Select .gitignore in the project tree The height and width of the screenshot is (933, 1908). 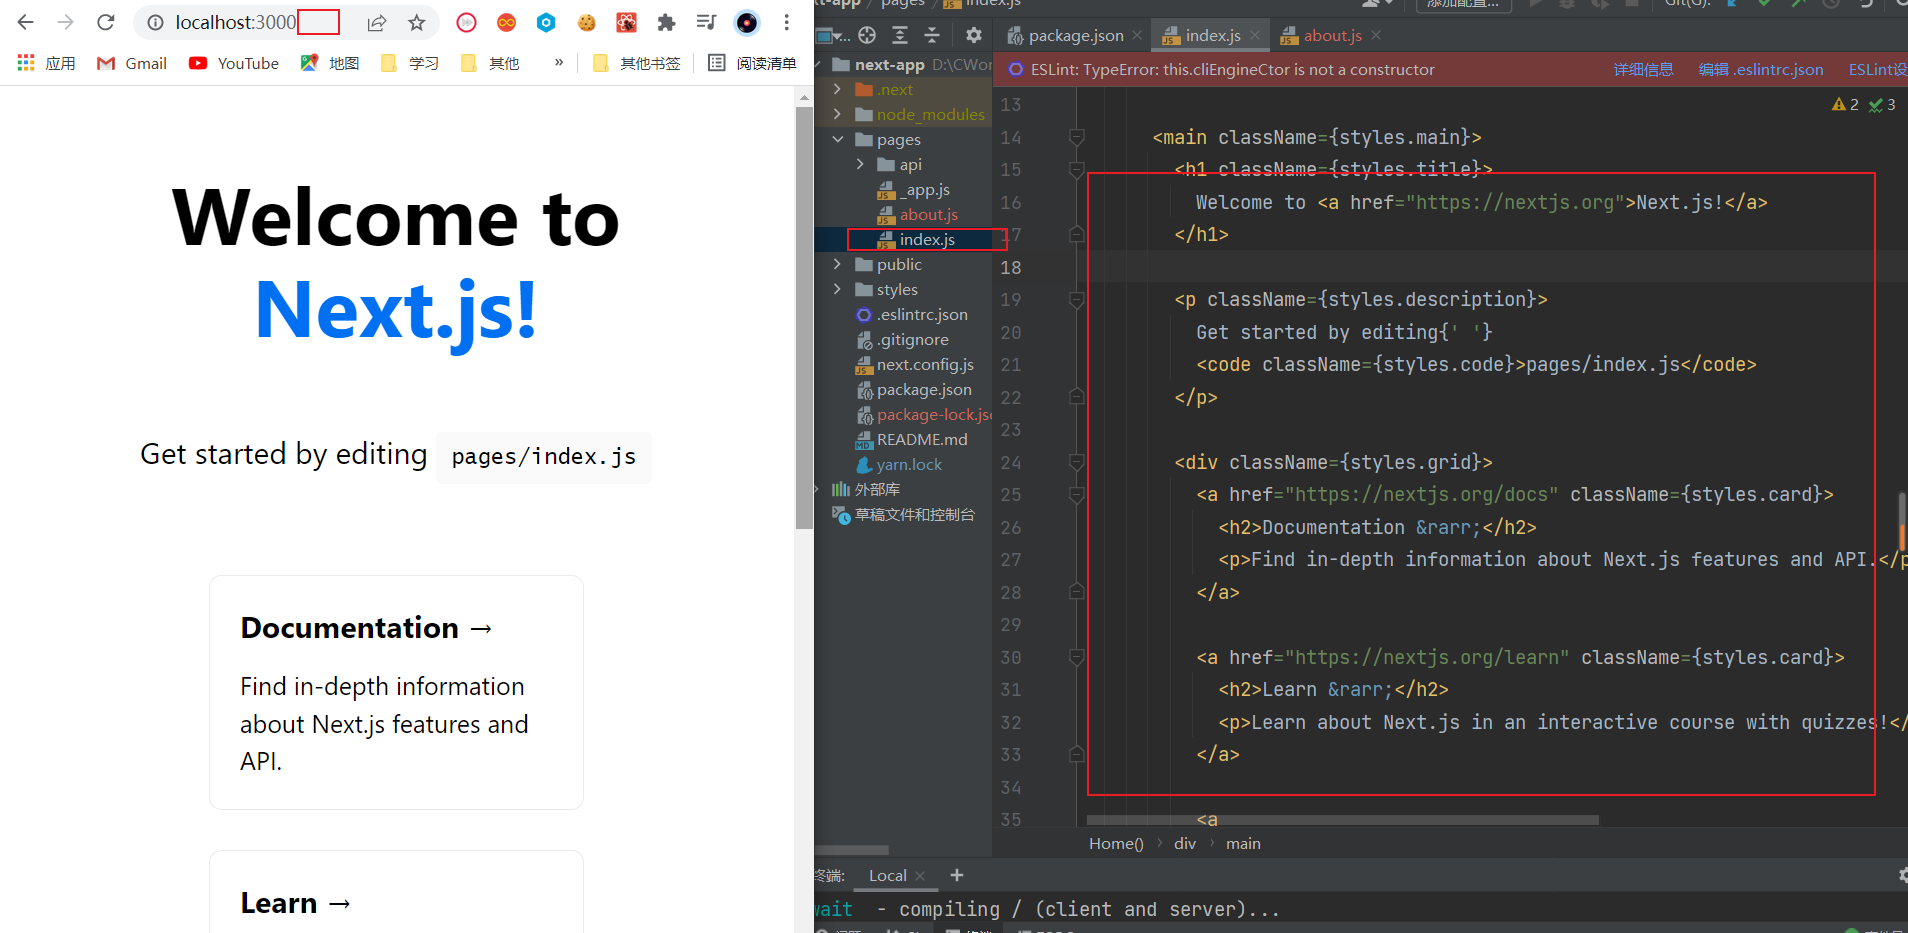point(902,339)
